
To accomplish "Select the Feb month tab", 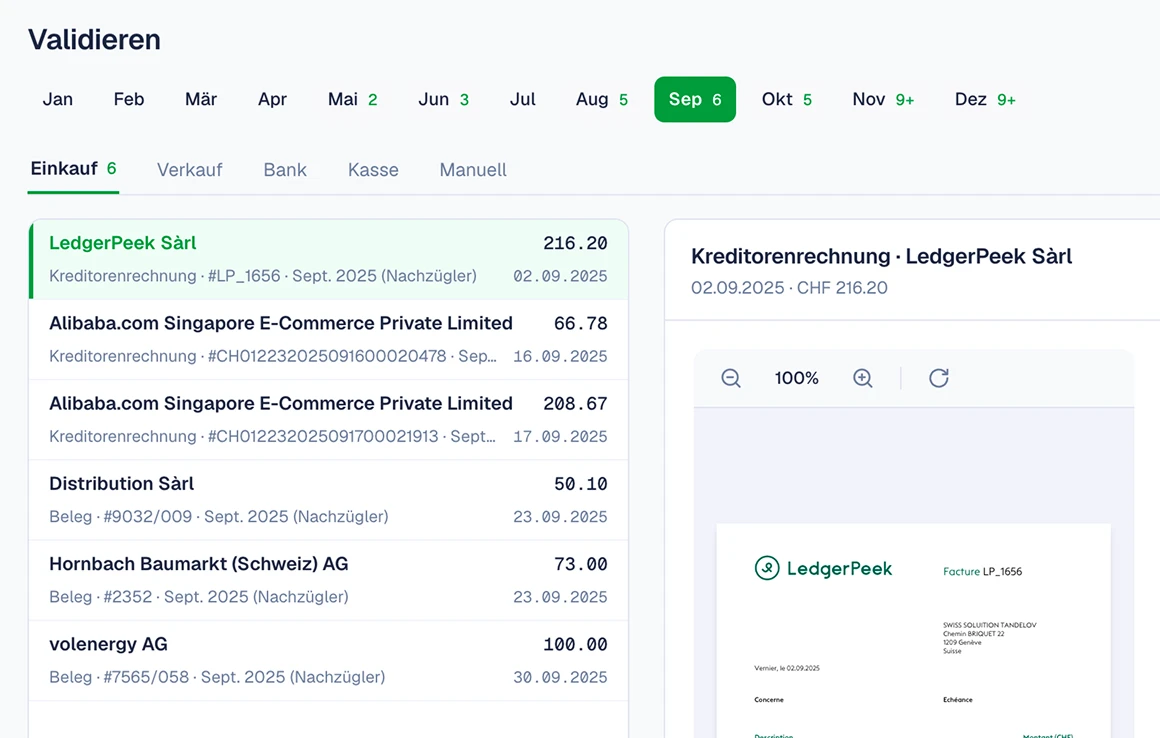I will click(x=129, y=99).
